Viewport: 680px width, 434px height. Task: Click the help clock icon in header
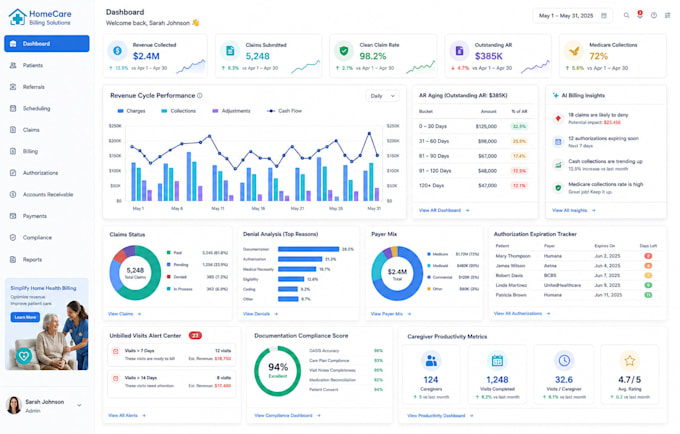tap(654, 15)
